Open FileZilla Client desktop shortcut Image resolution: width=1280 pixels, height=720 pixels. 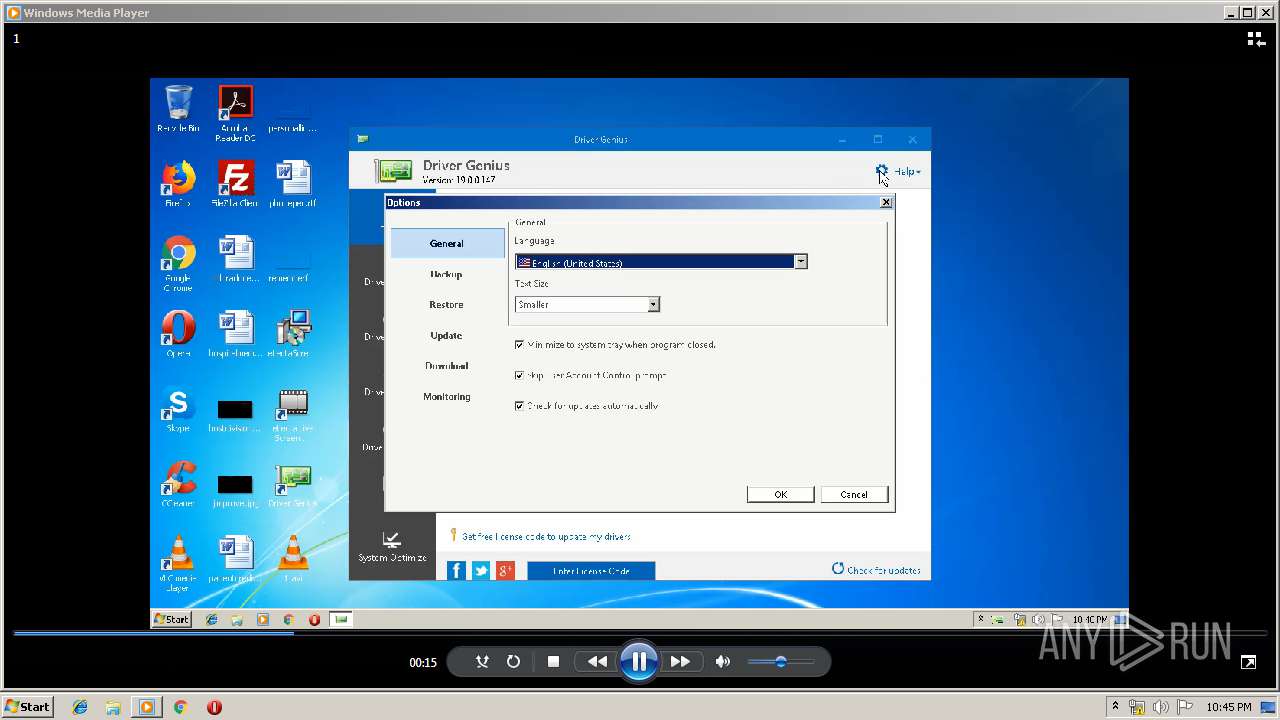coord(235,184)
